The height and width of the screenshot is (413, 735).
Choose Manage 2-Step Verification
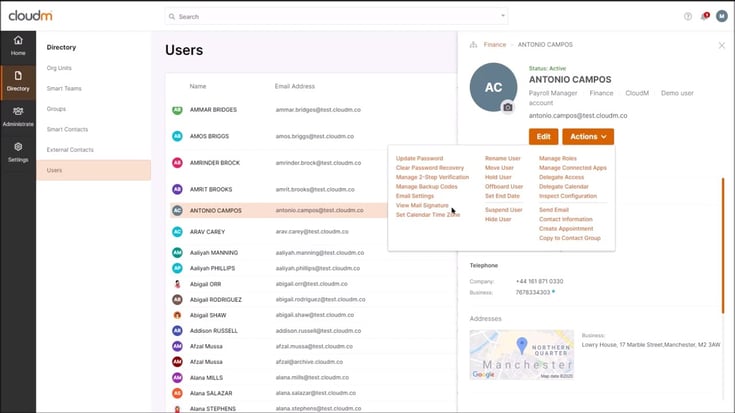click(432, 177)
